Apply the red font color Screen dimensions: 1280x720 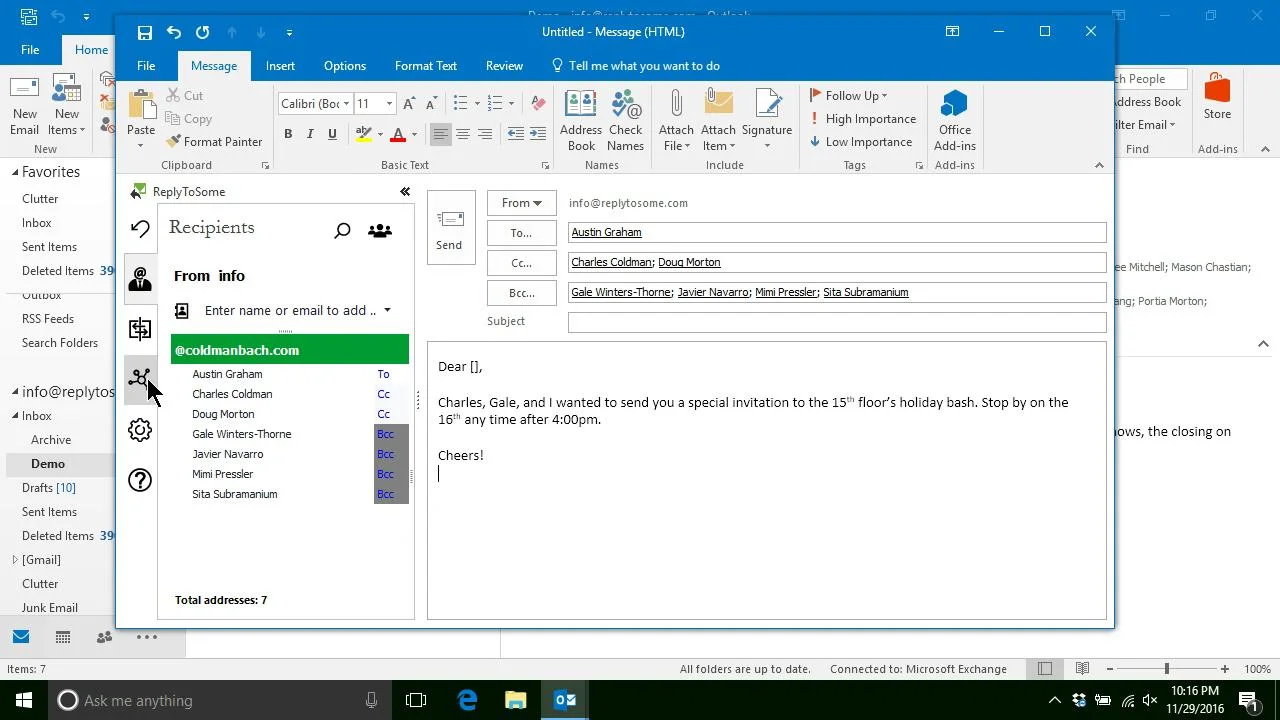[x=398, y=134]
